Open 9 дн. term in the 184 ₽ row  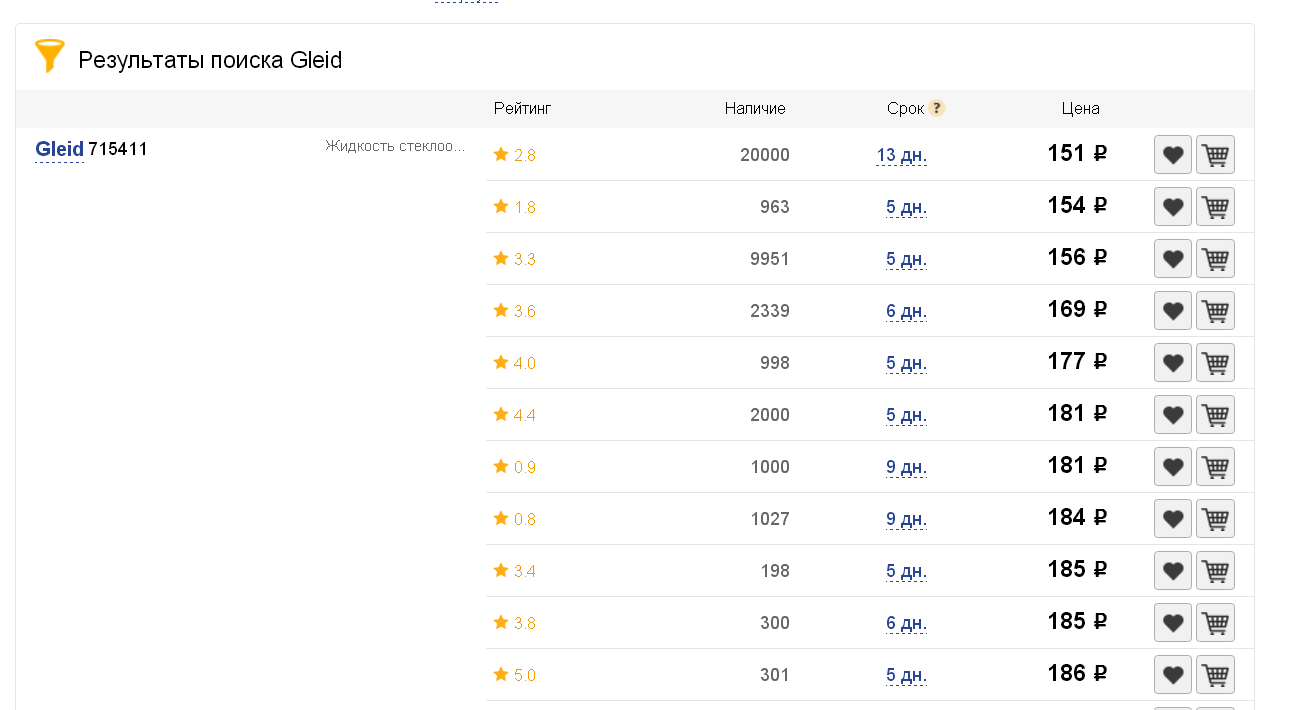click(x=906, y=519)
